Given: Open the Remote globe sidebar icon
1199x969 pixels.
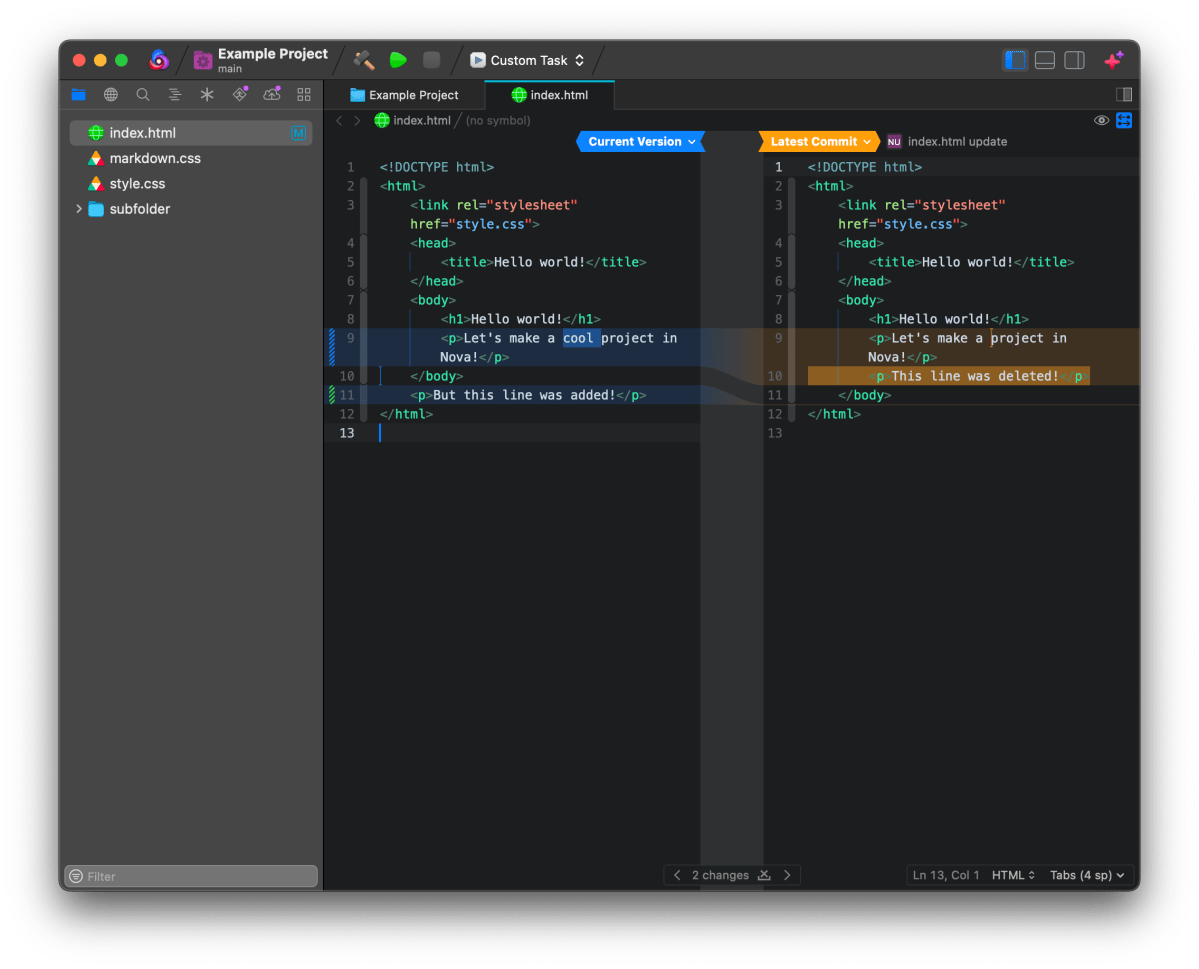Looking at the screenshot, I should point(111,95).
